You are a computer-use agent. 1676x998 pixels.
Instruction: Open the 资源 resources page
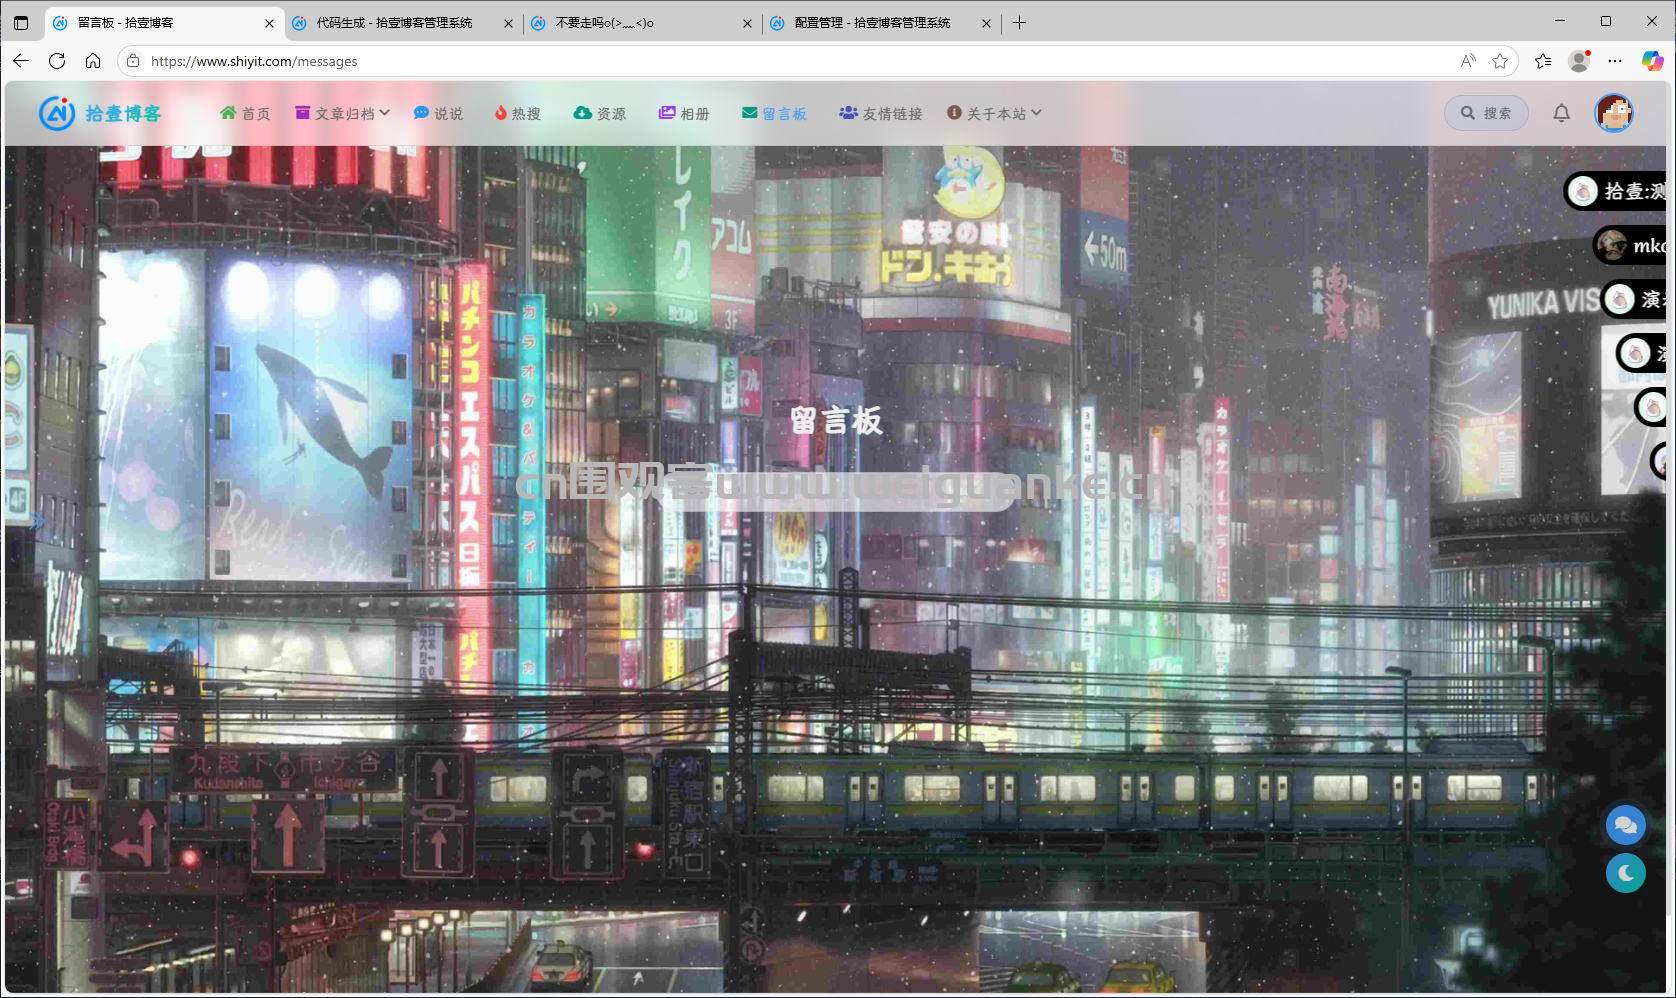pos(599,113)
